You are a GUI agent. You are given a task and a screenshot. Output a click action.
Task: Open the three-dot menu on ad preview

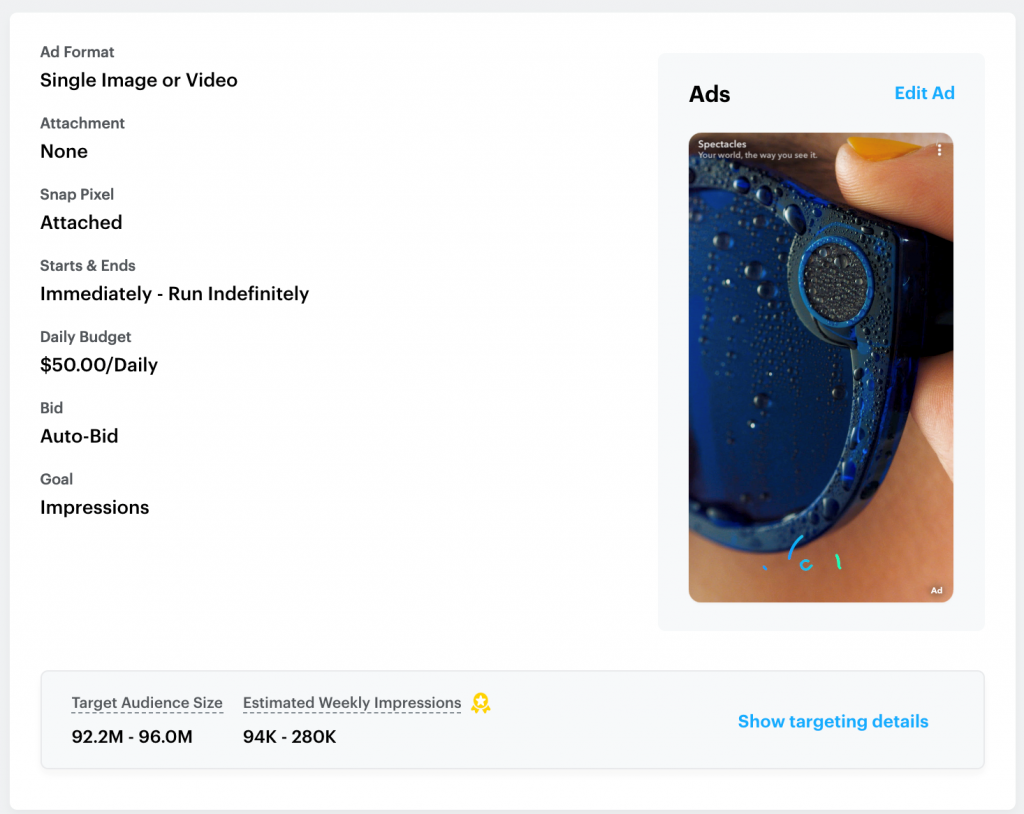click(939, 150)
